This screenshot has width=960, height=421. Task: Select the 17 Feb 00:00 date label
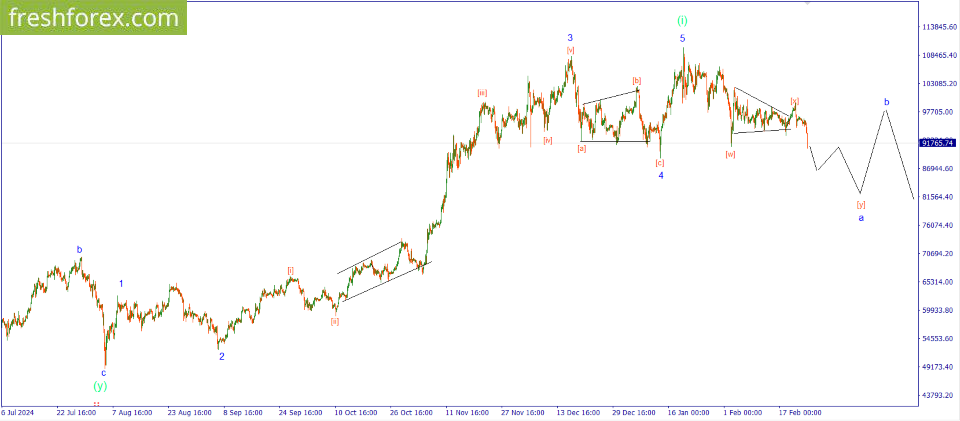click(x=800, y=412)
